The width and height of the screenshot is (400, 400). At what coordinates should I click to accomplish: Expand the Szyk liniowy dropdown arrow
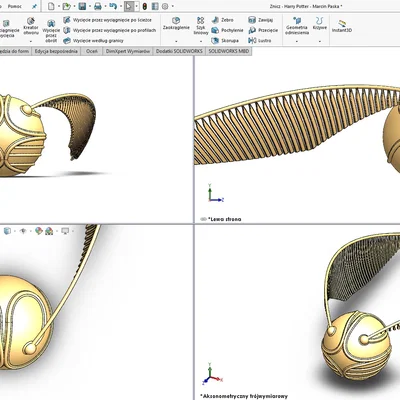pyautogui.click(x=201, y=41)
